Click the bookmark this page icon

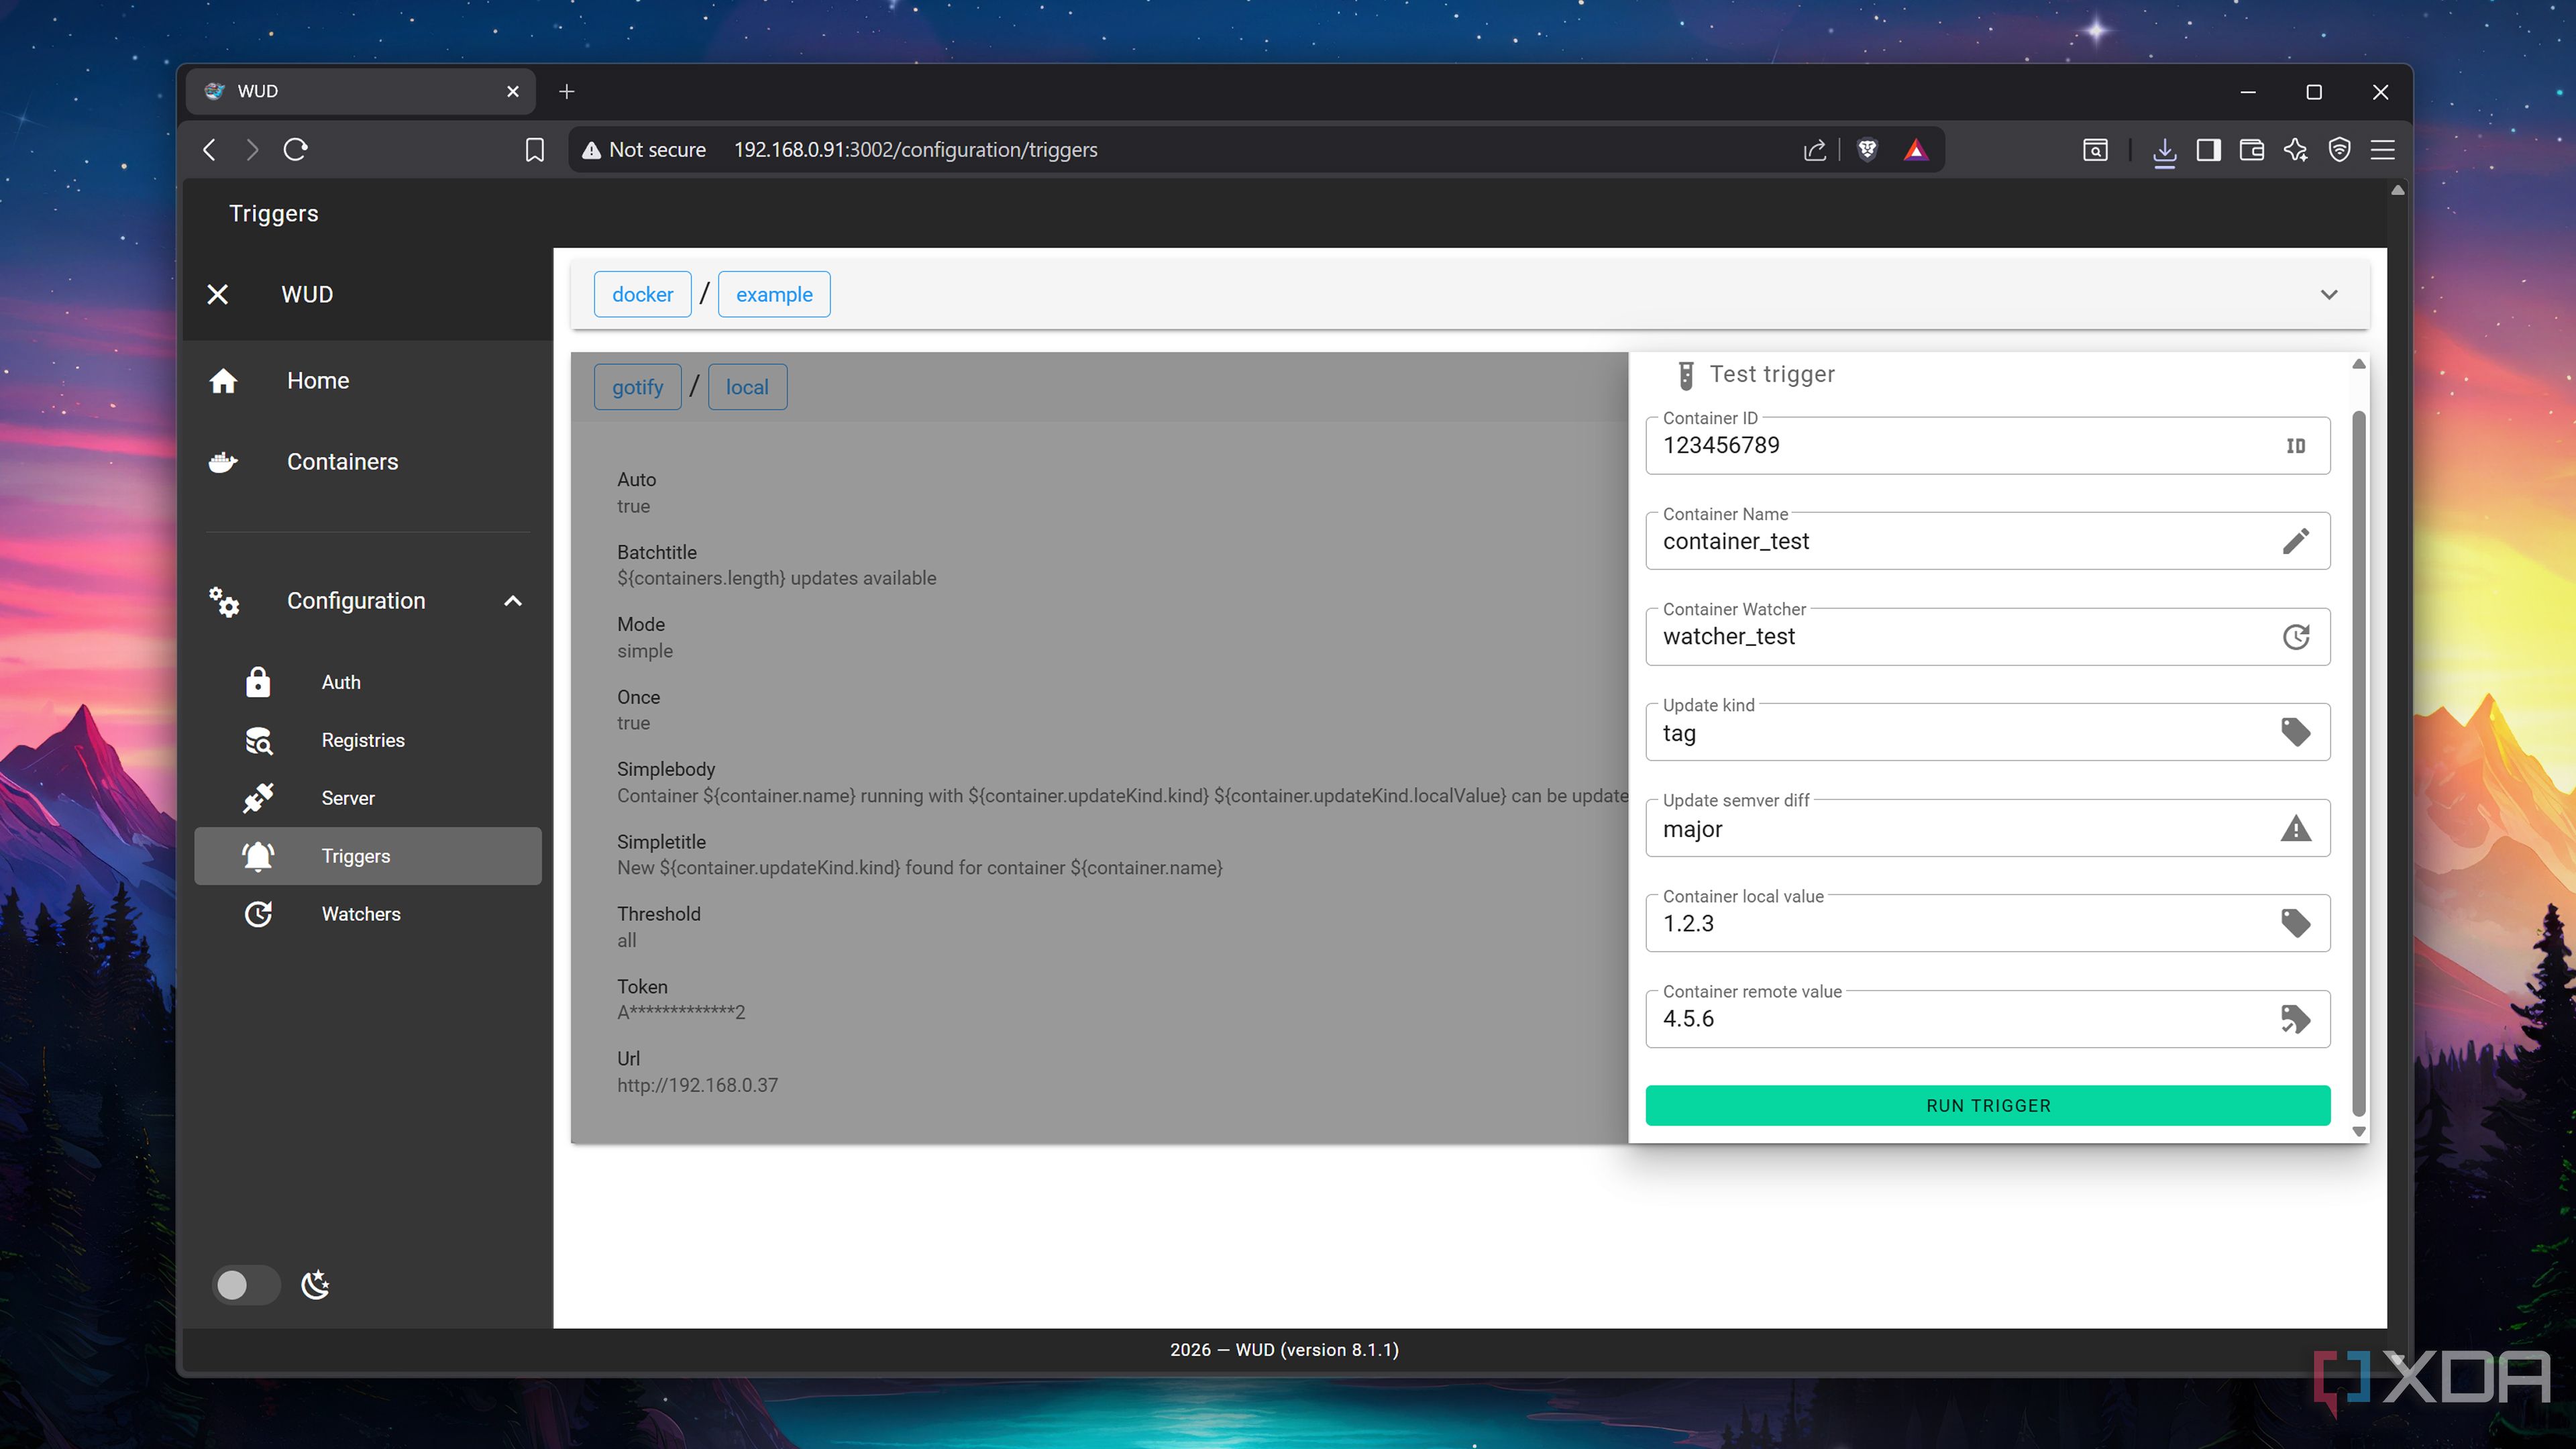pyautogui.click(x=535, y=150)
